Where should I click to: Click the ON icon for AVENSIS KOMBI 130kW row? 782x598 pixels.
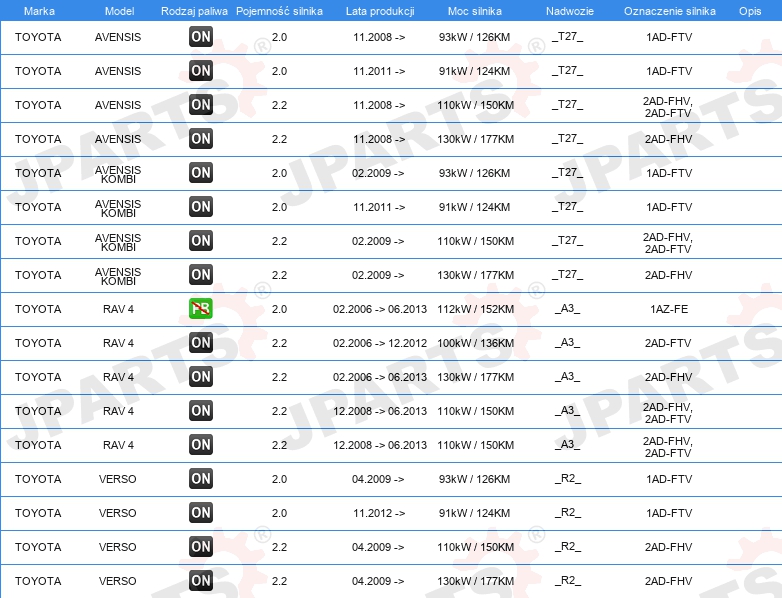pyautogui.click(x=201, y=274)
